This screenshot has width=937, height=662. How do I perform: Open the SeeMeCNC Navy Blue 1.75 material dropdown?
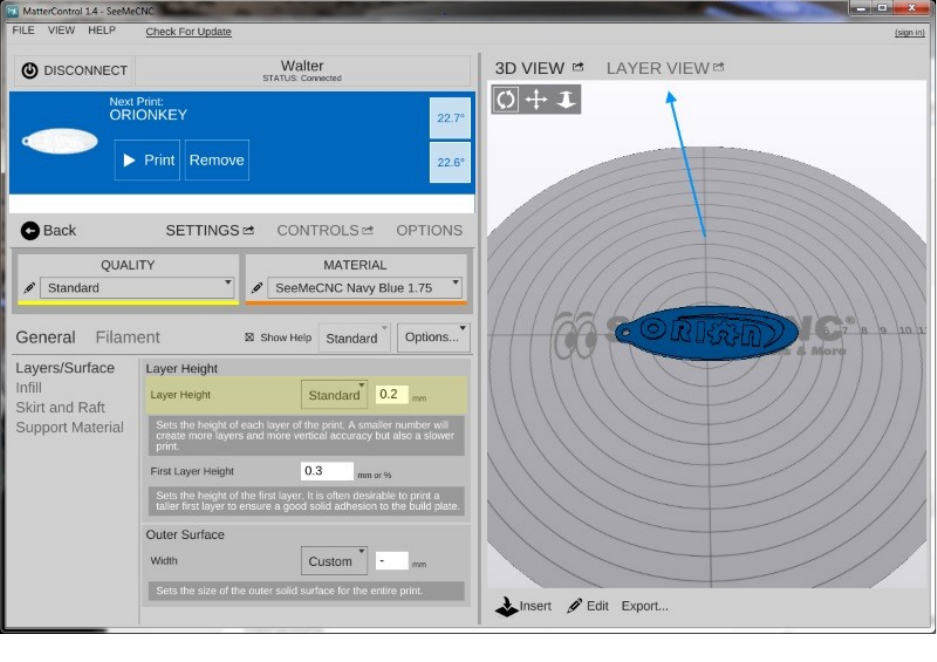[365, 288]
